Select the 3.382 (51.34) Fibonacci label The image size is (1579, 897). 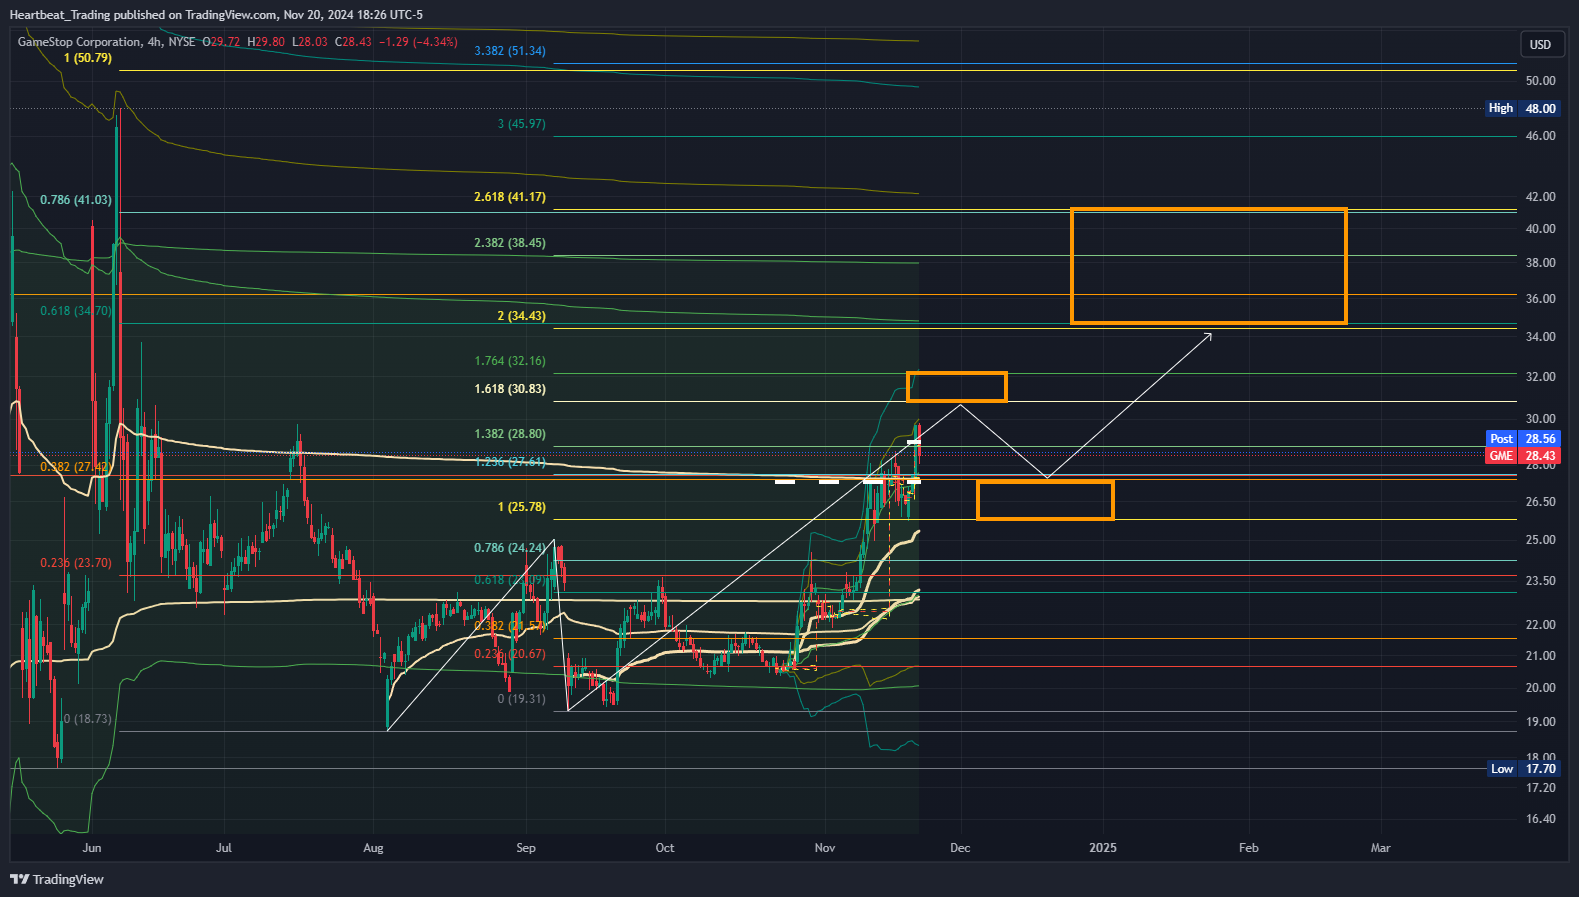point(510,51)
